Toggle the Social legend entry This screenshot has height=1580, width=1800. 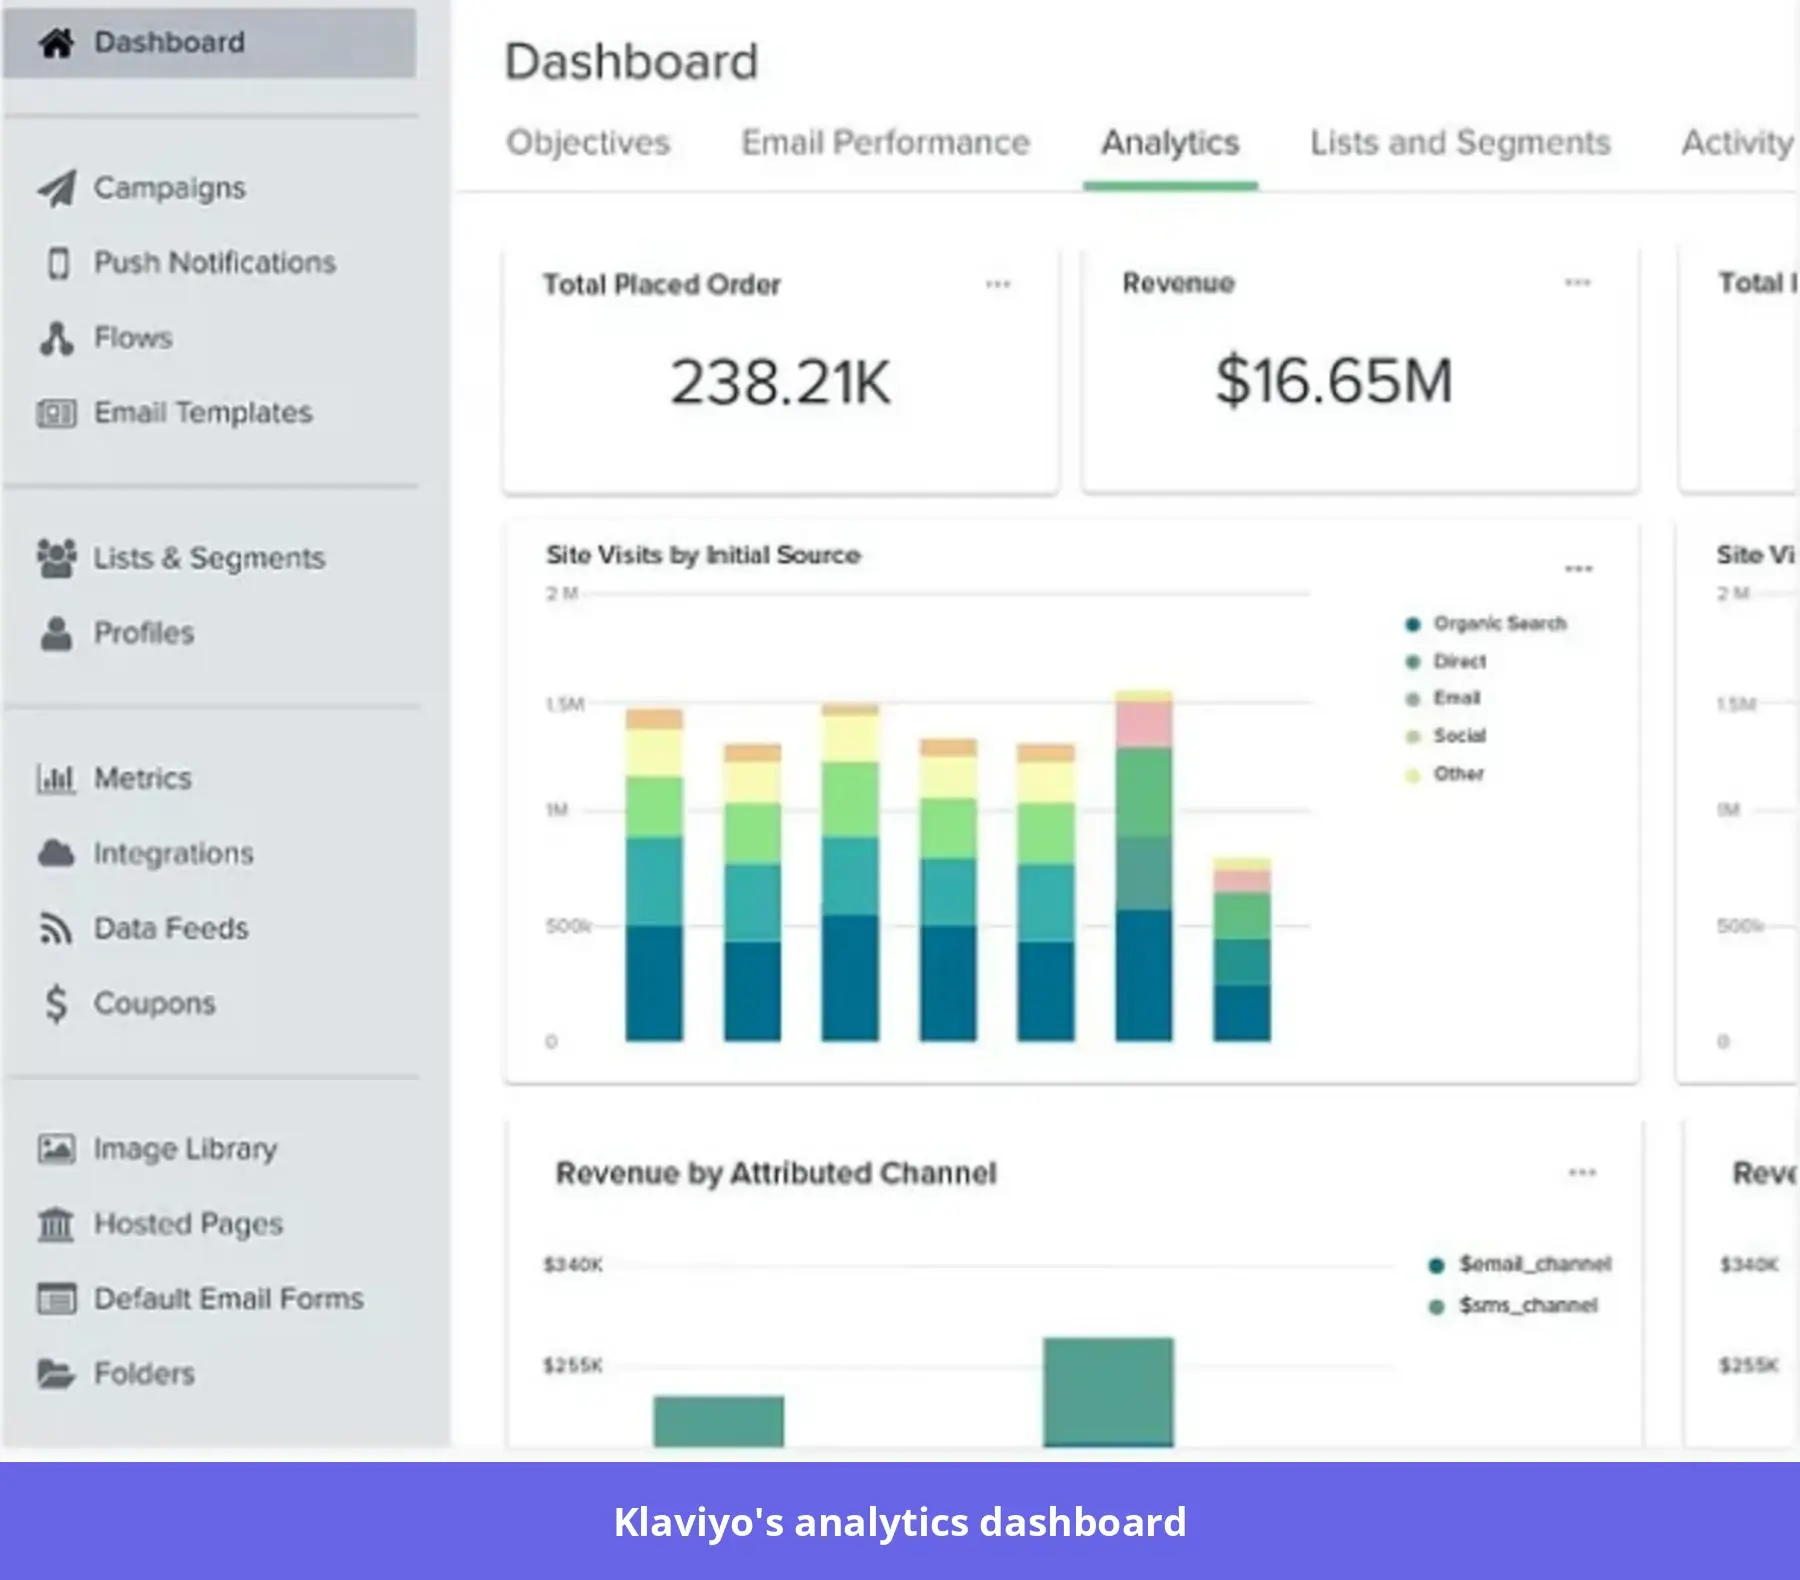pyautogui.click(x=1446, y=736)
